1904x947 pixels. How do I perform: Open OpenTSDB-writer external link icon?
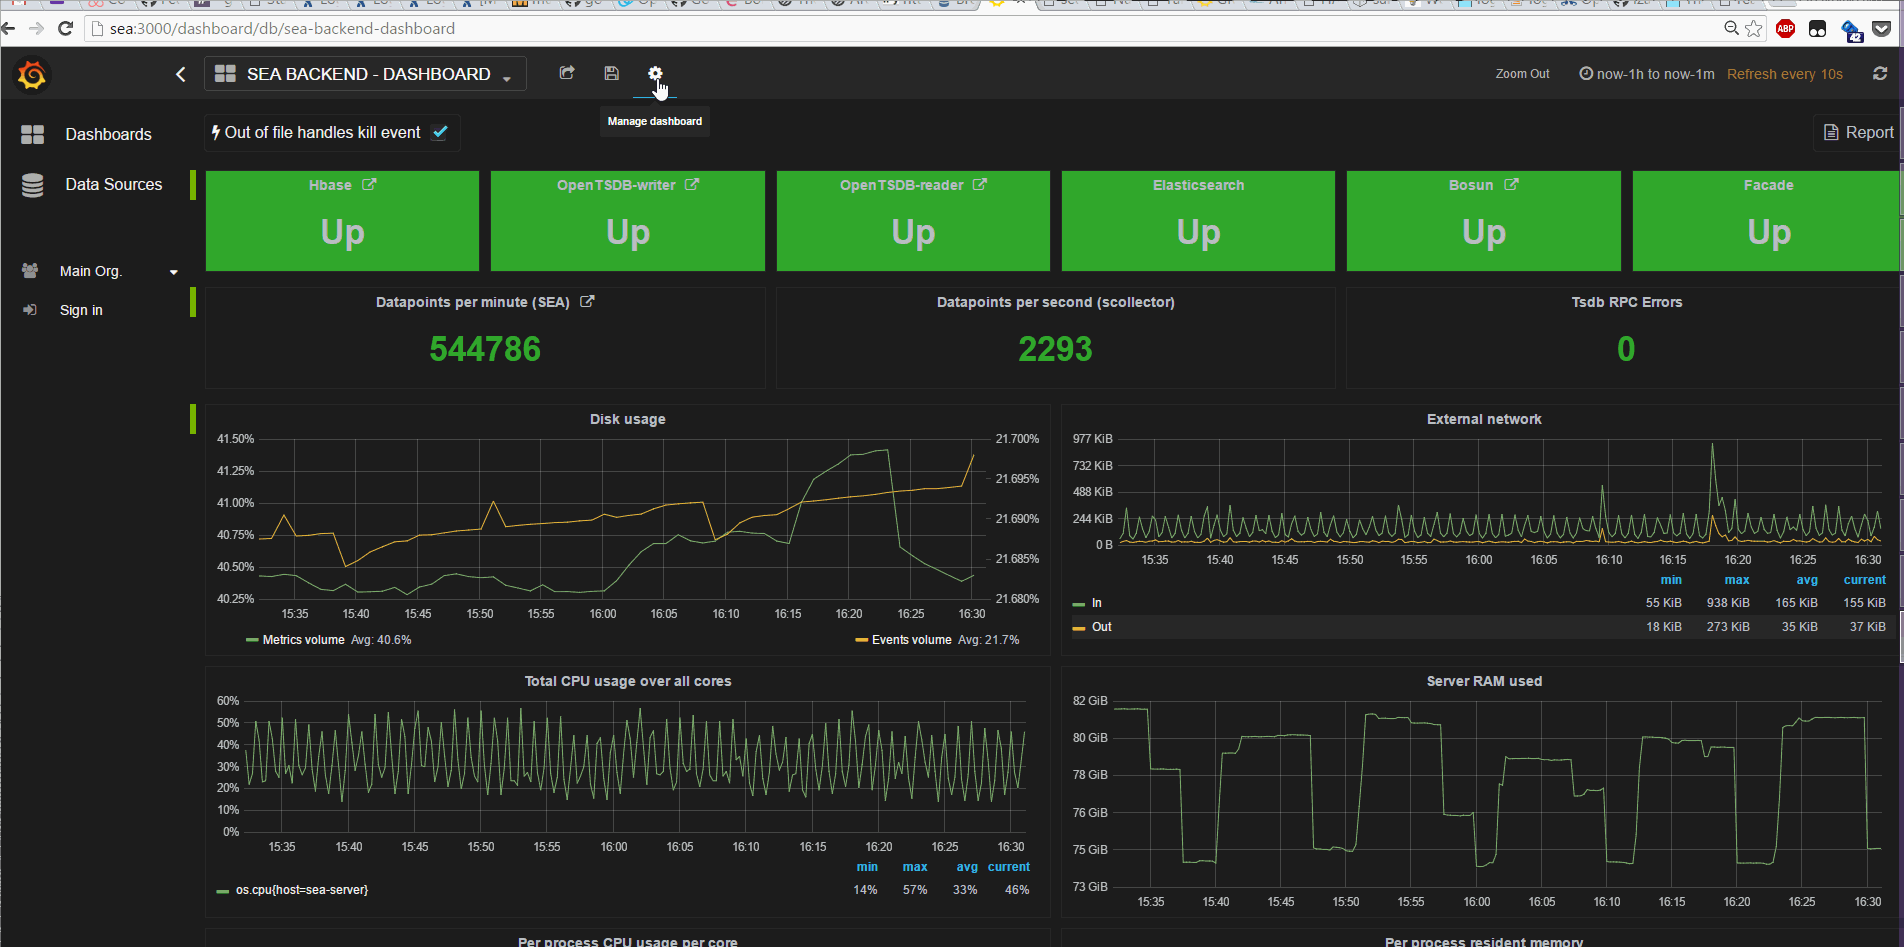(x=692, y=184)
